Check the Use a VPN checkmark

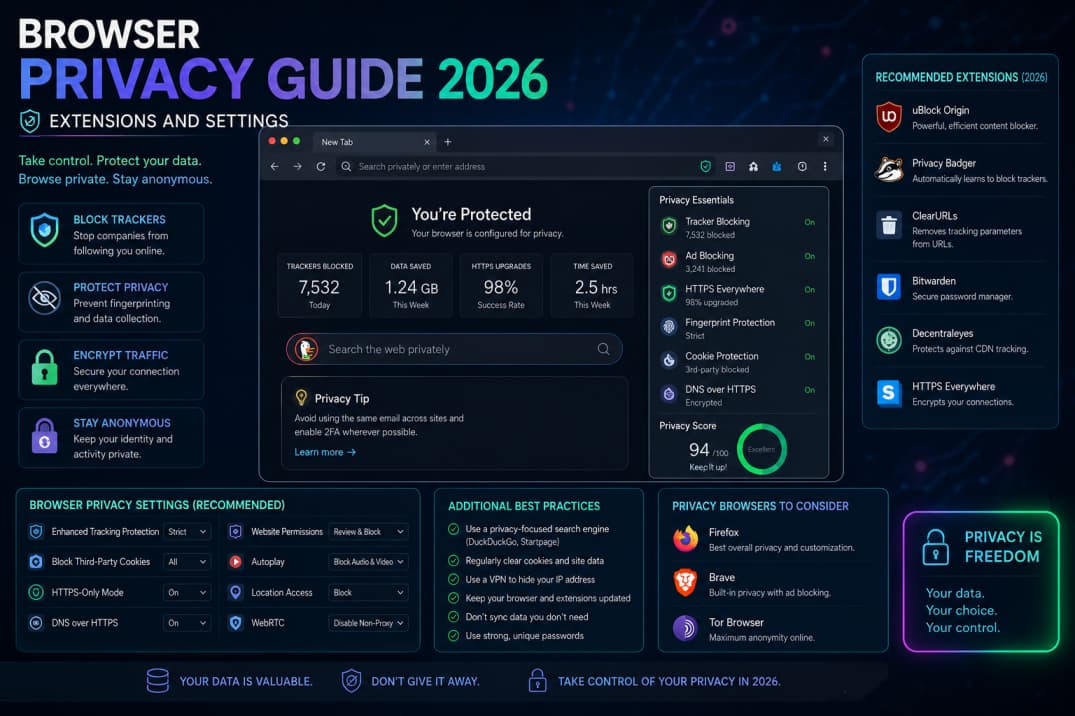(x=453, y=580)
